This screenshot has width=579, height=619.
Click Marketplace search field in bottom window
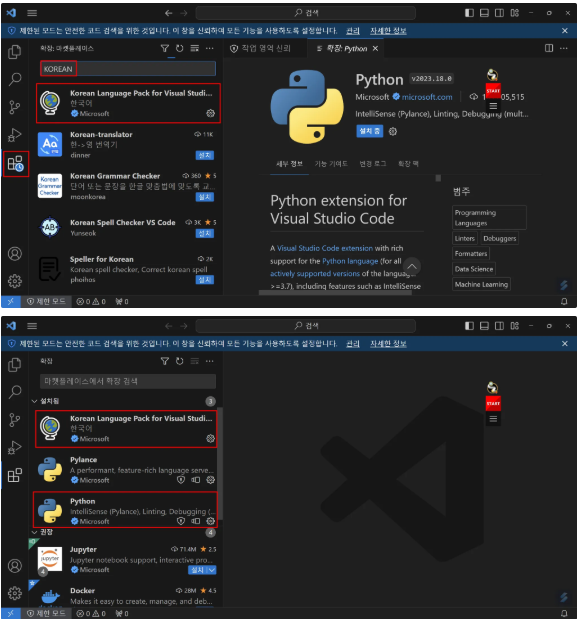point(128,381)
